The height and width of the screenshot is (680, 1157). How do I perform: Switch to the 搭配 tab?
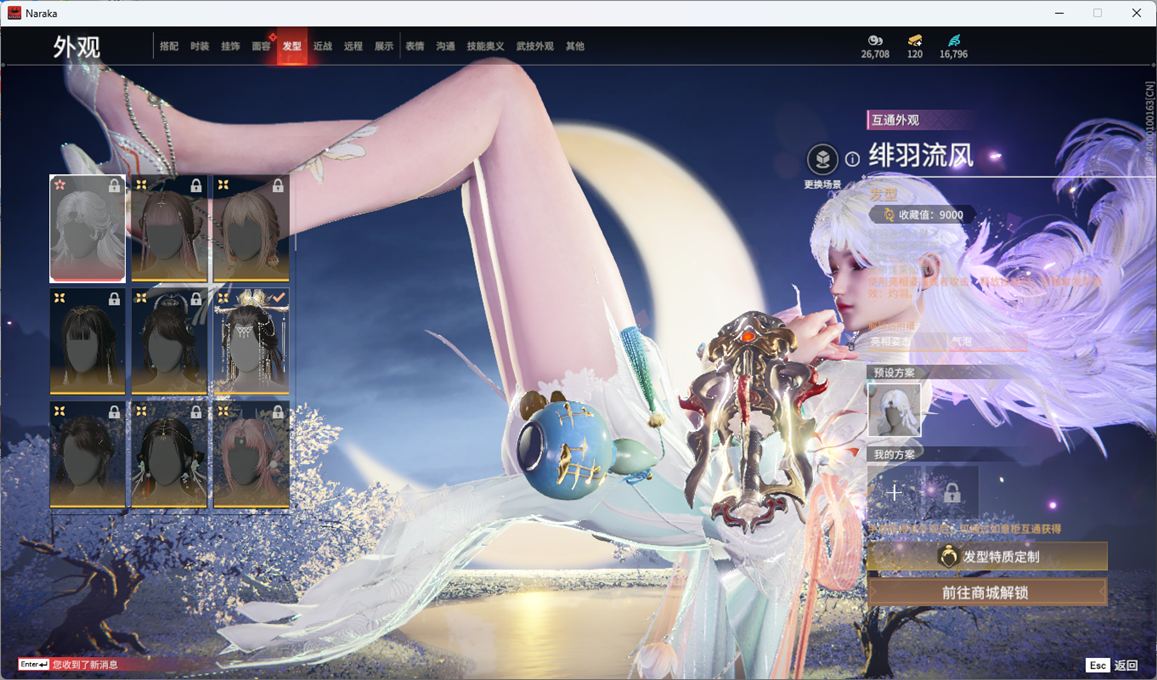(x=169, y=46)
